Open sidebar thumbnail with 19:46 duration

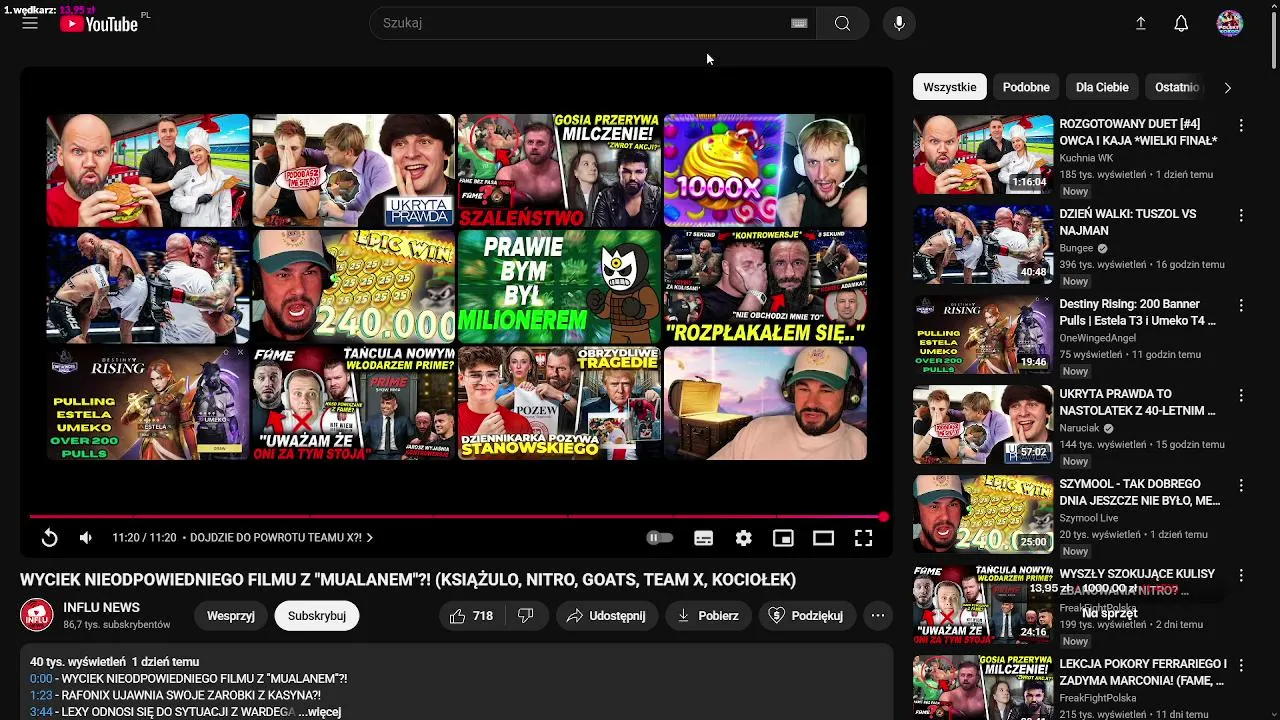click(983, 335)
